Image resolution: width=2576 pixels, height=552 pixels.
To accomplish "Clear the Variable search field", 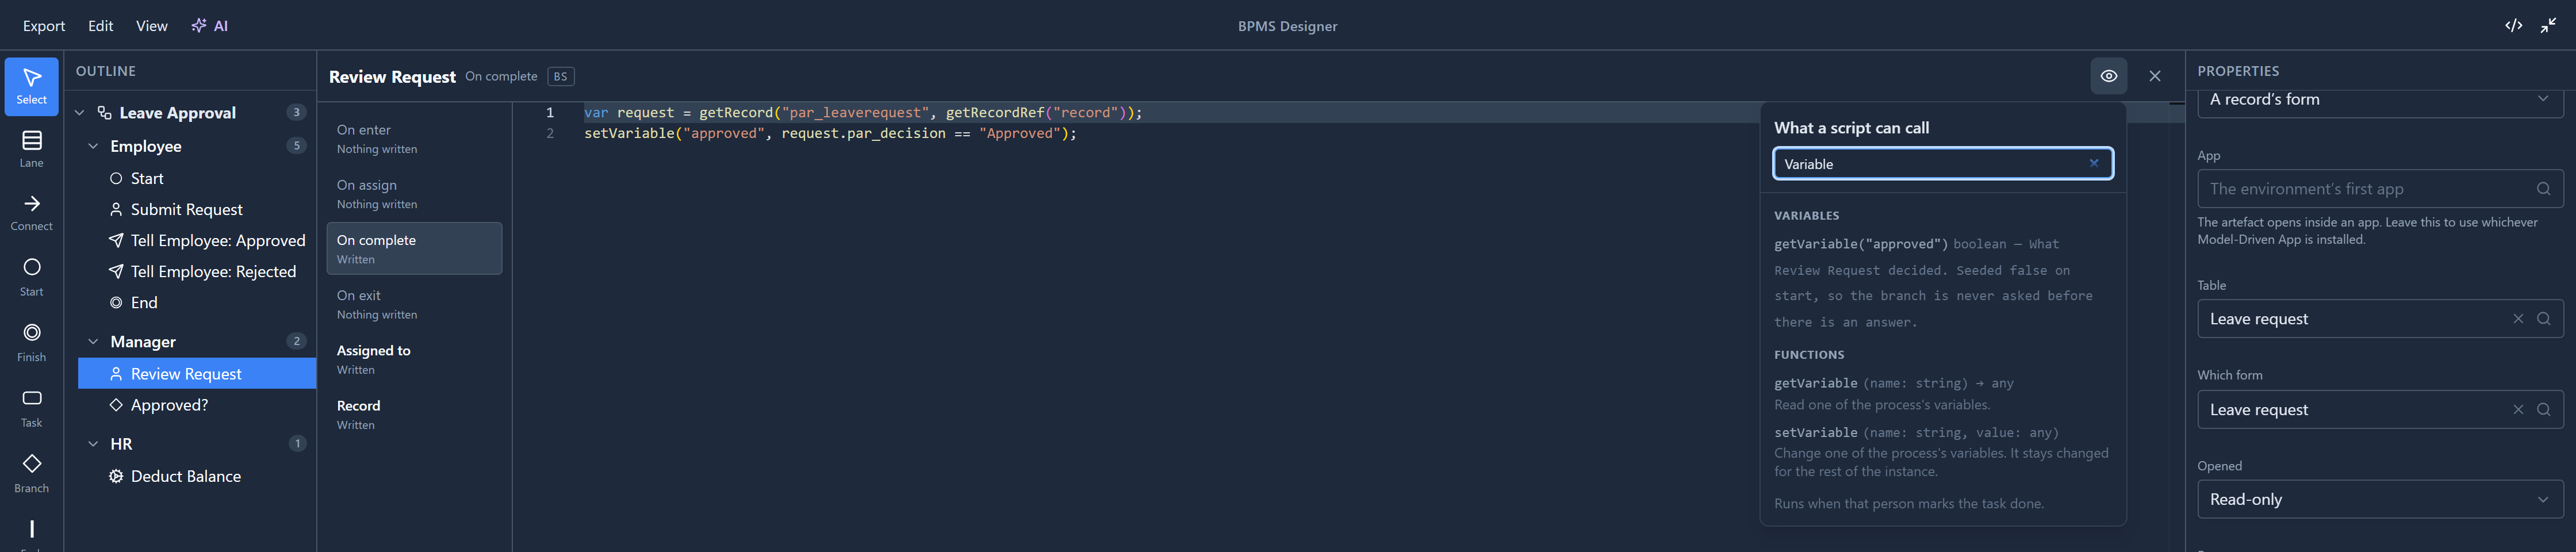I will (x=2093, y=163).
